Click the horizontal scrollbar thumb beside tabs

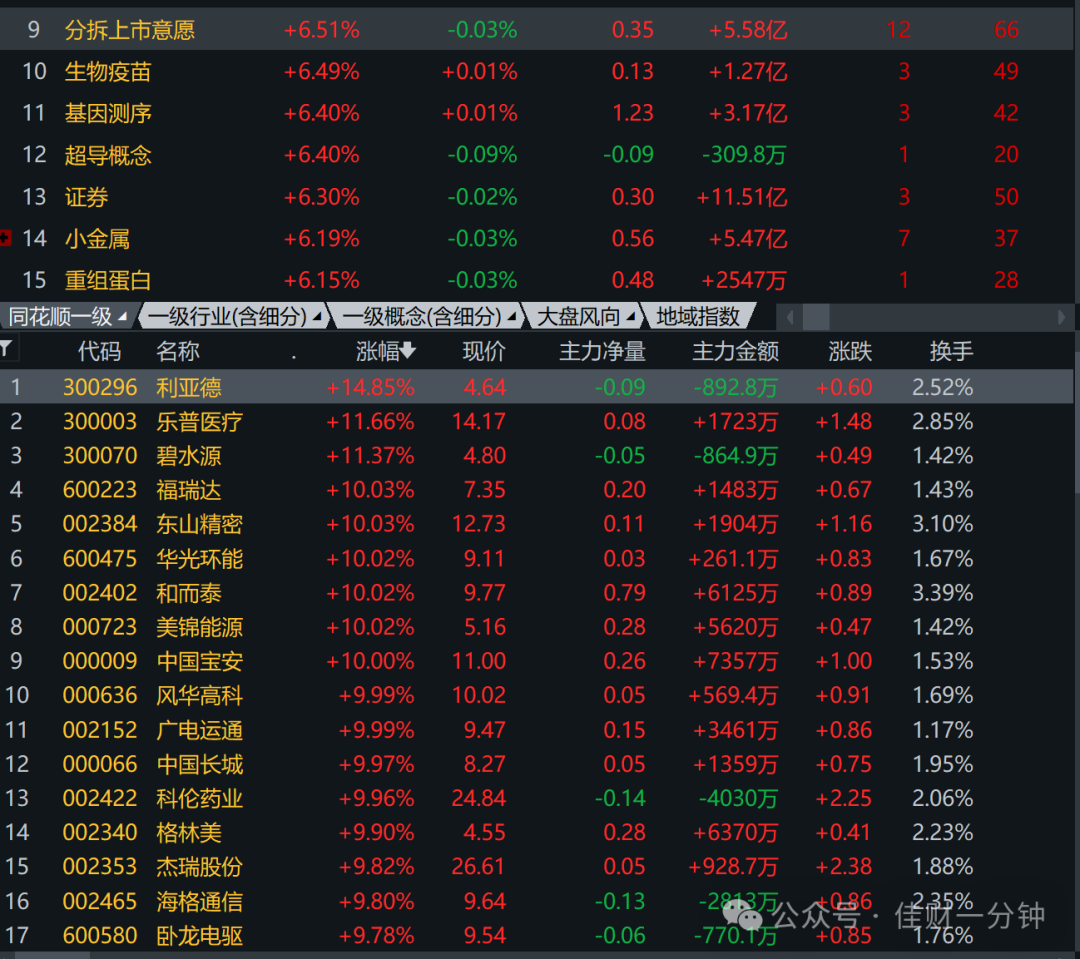pyautogui.click(x=816, y=317)
